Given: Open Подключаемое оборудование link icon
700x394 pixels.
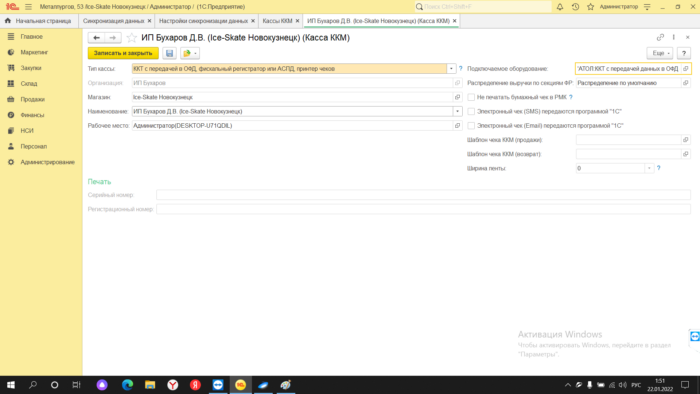Looking at the screenshot, I should click(x=686, y=69).
